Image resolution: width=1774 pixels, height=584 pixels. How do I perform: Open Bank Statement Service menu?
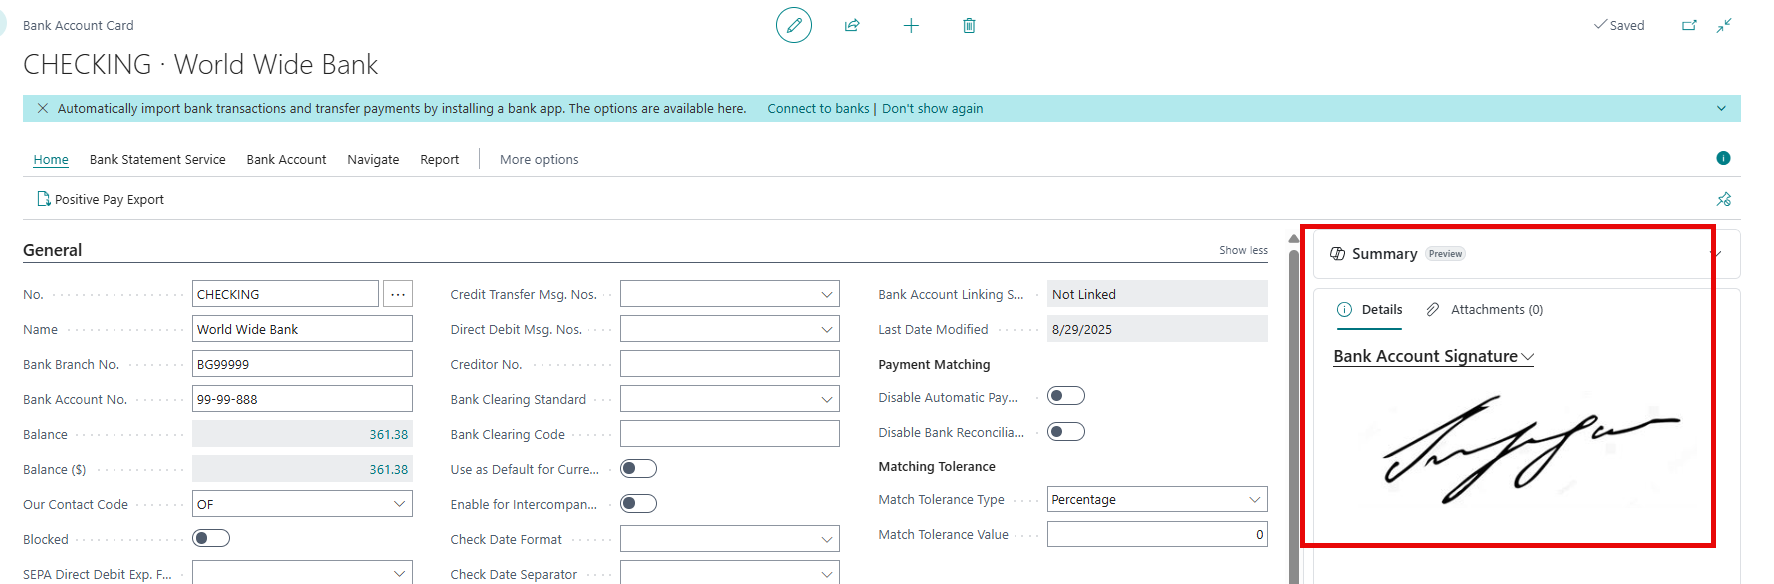(158, 159)
